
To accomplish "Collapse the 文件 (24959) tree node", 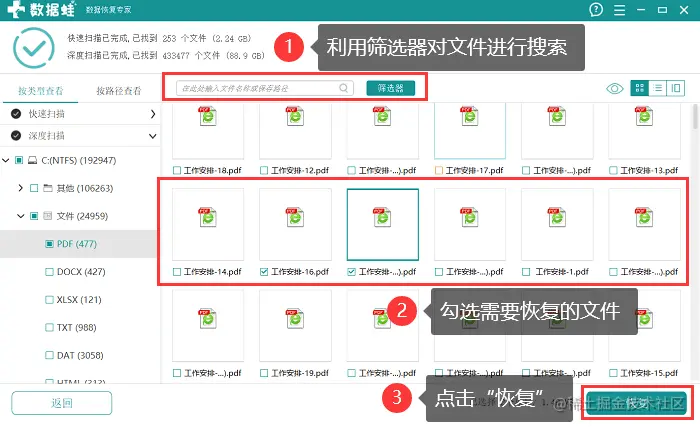I will click(x=21, y=216).
